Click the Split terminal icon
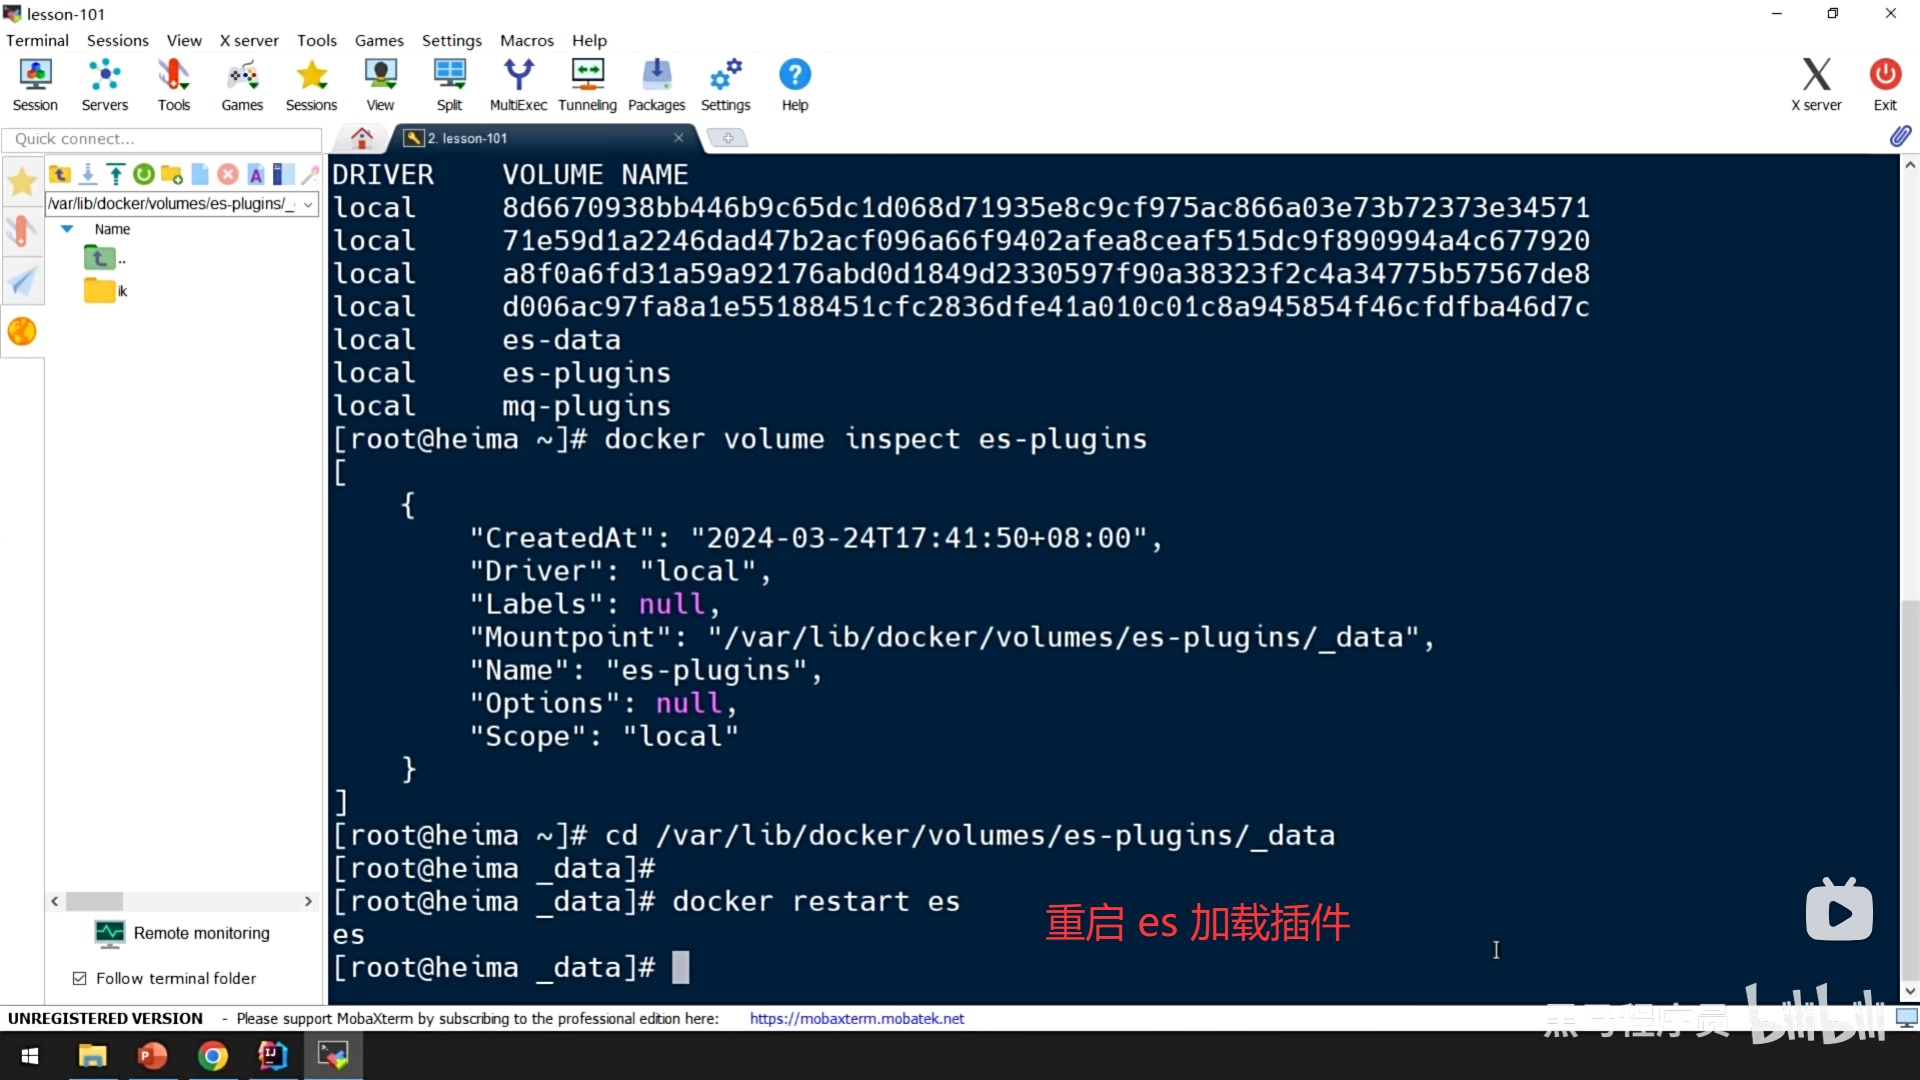Image resolution: width=1920 pixels, height=1080 pixels. click(x=449, y=84)
